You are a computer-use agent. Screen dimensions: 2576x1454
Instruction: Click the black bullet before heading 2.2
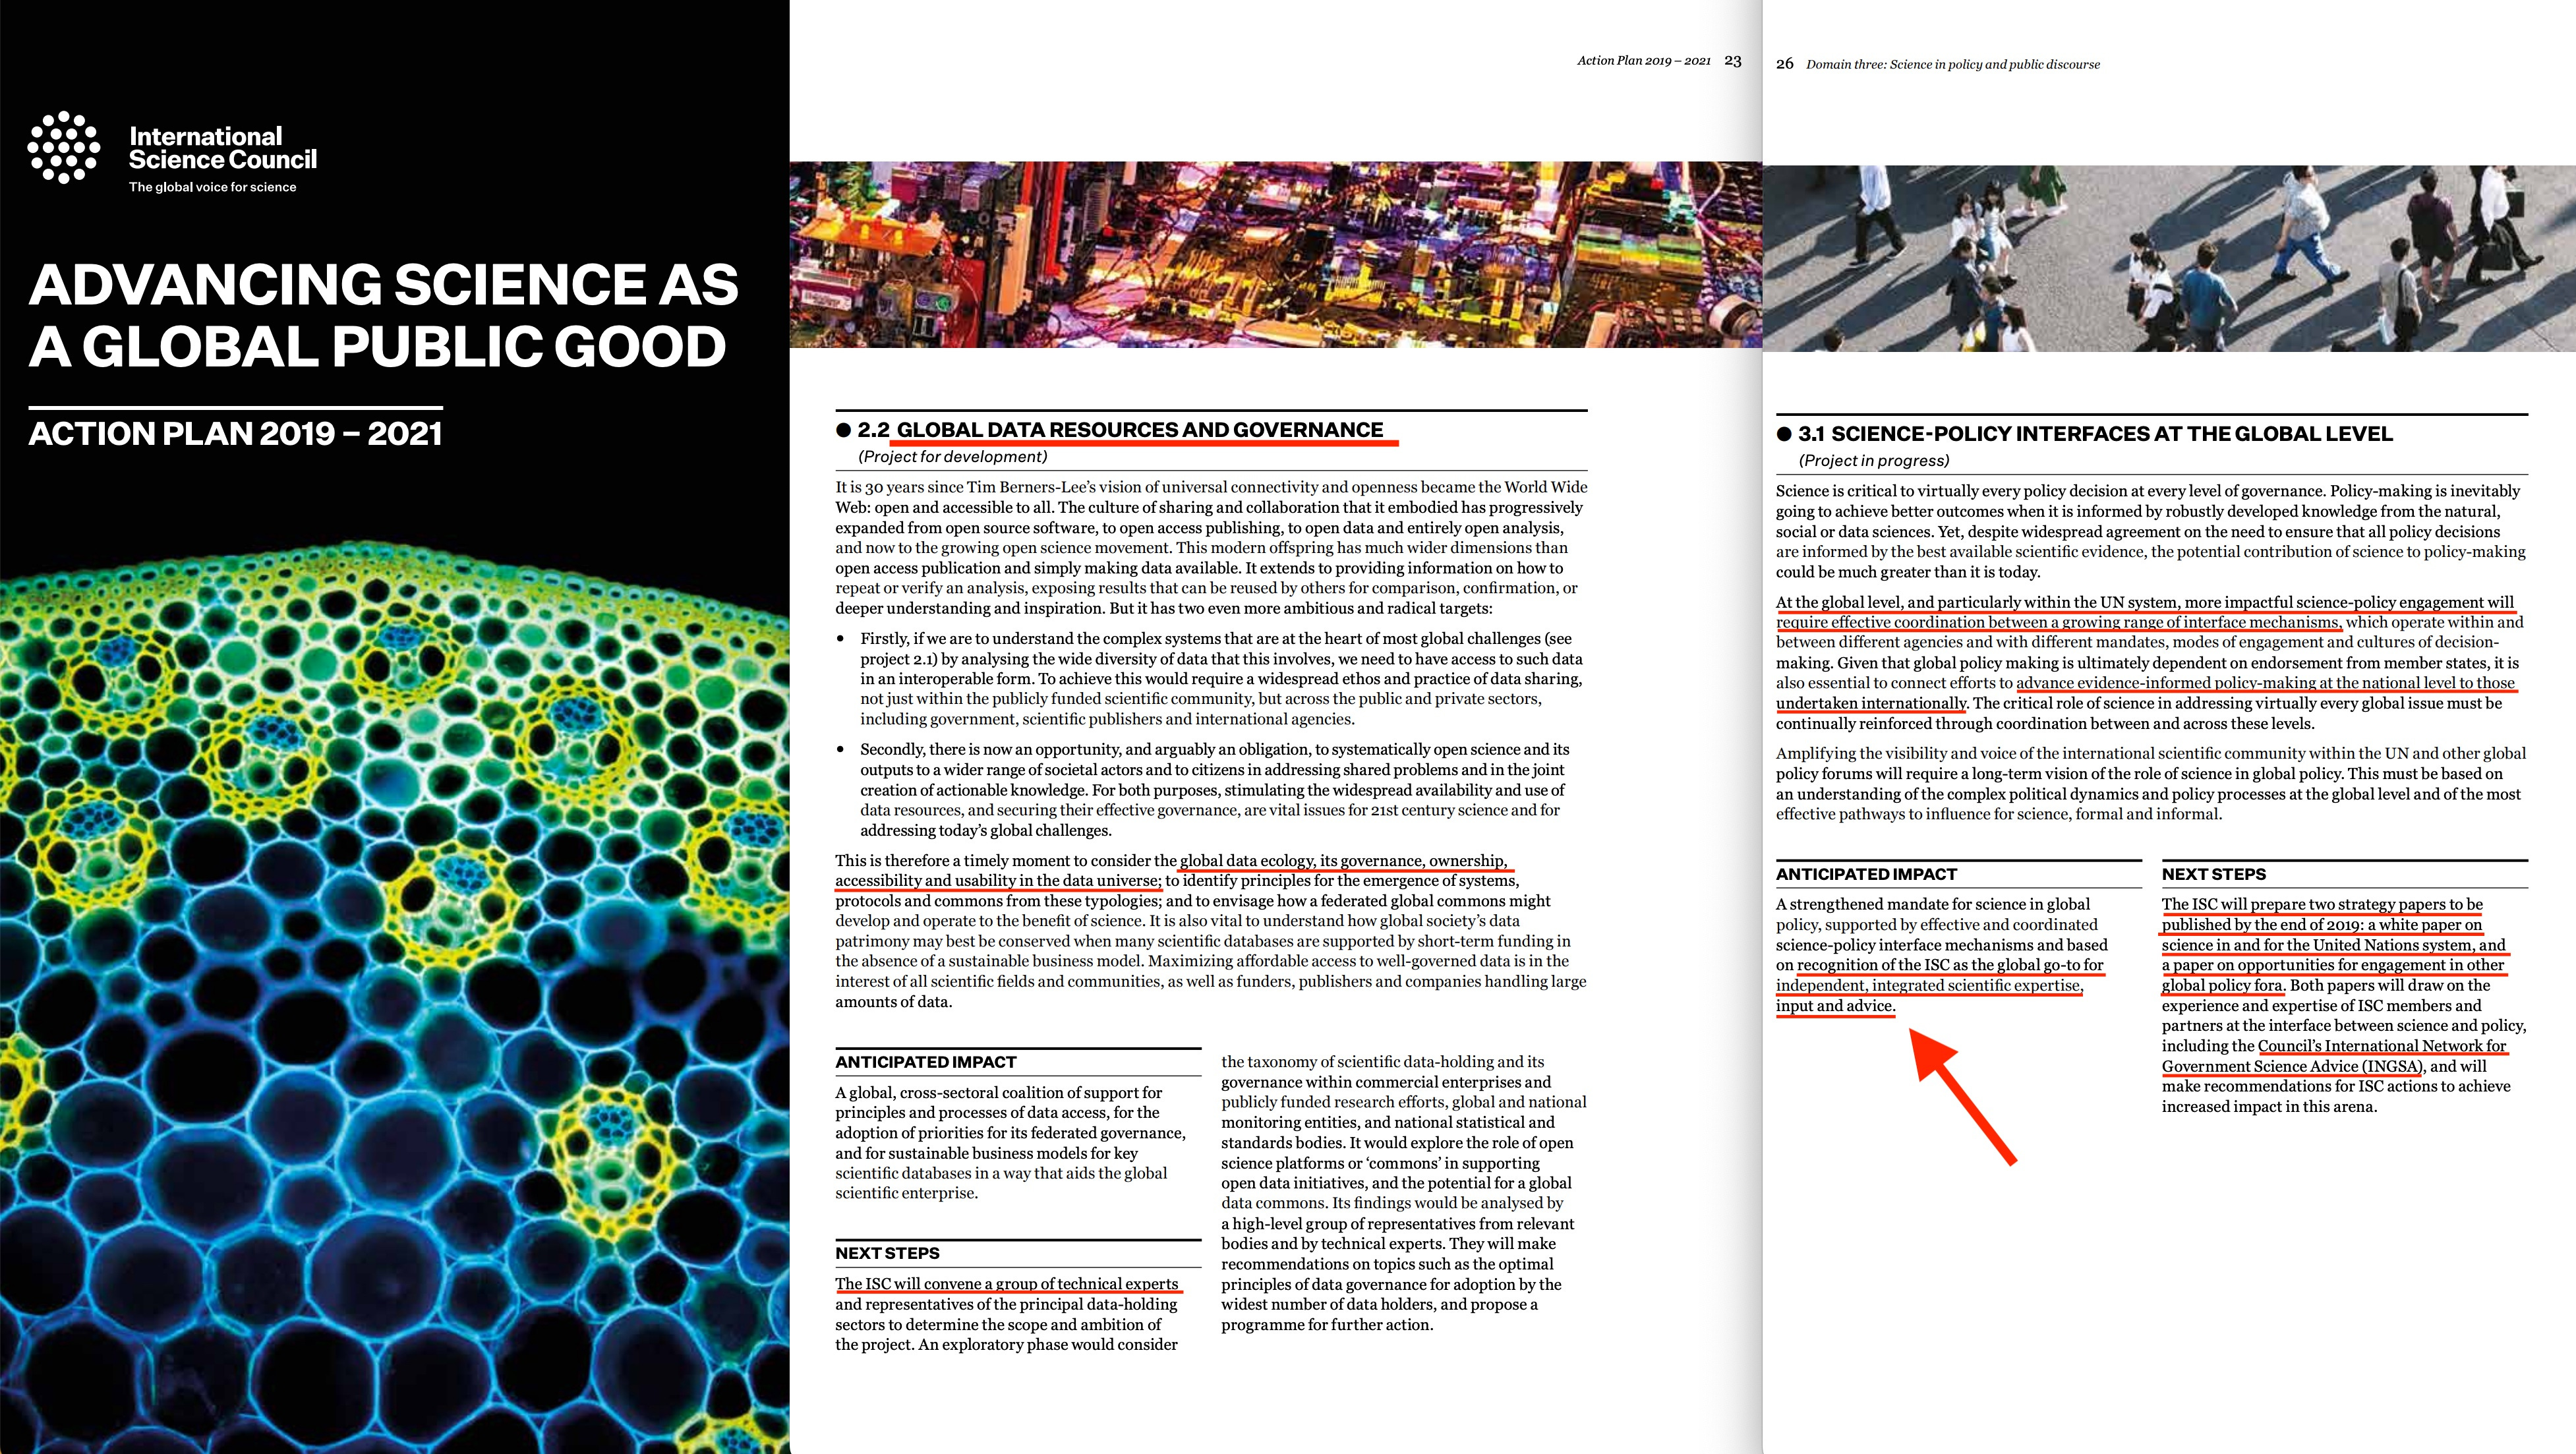(843, 431)
